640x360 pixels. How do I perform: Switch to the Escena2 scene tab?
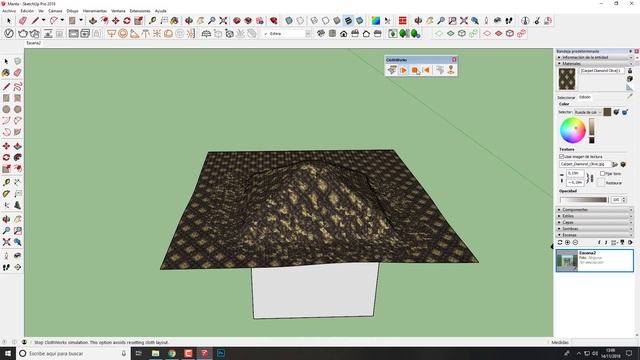(33, 43)
